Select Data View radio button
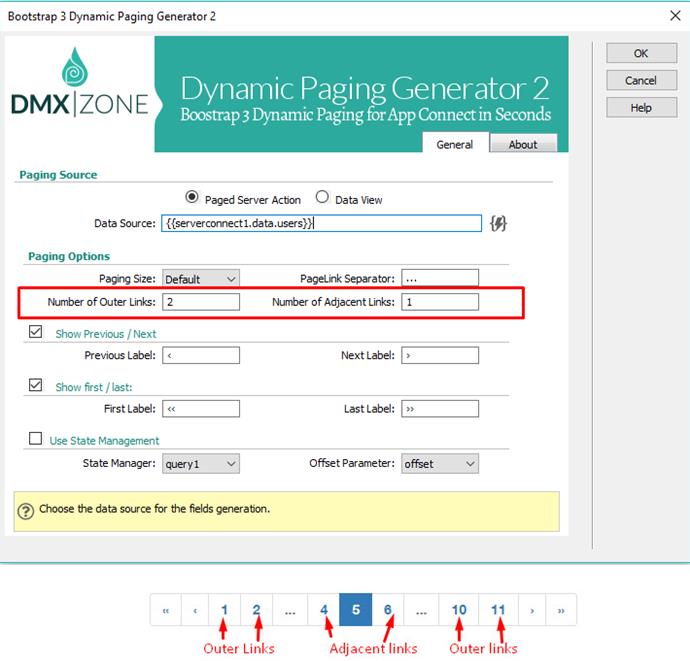The height and width of the screenshot is (661, 690). pos(322,197)
